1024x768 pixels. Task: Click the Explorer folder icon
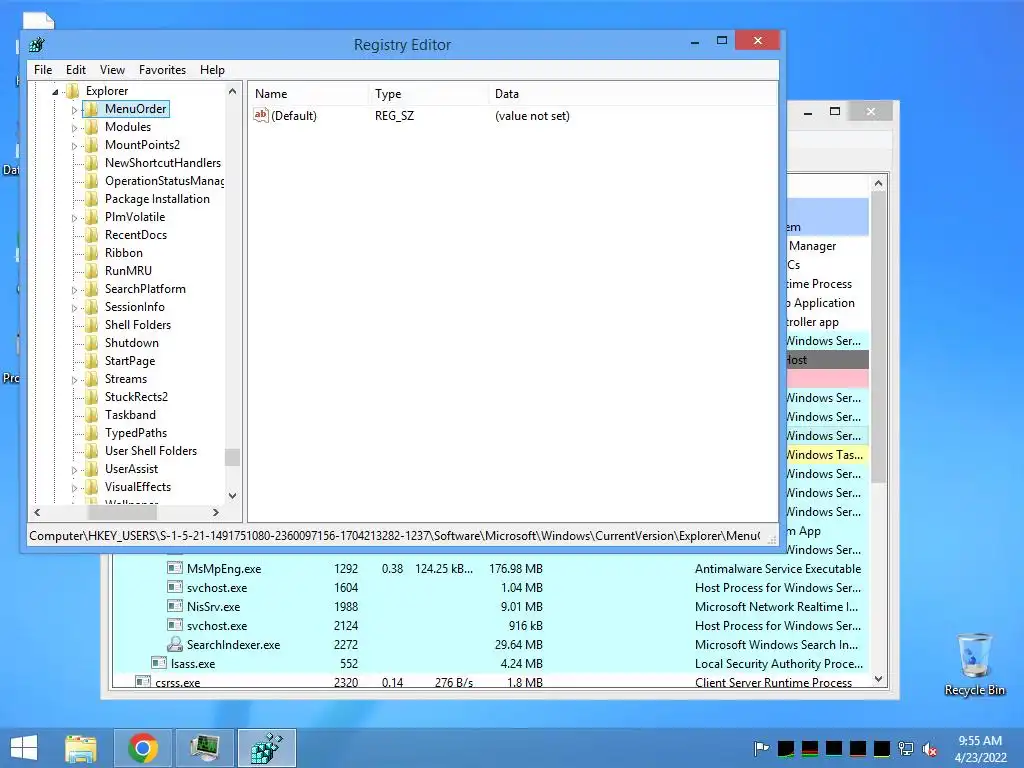click(73, 91)
